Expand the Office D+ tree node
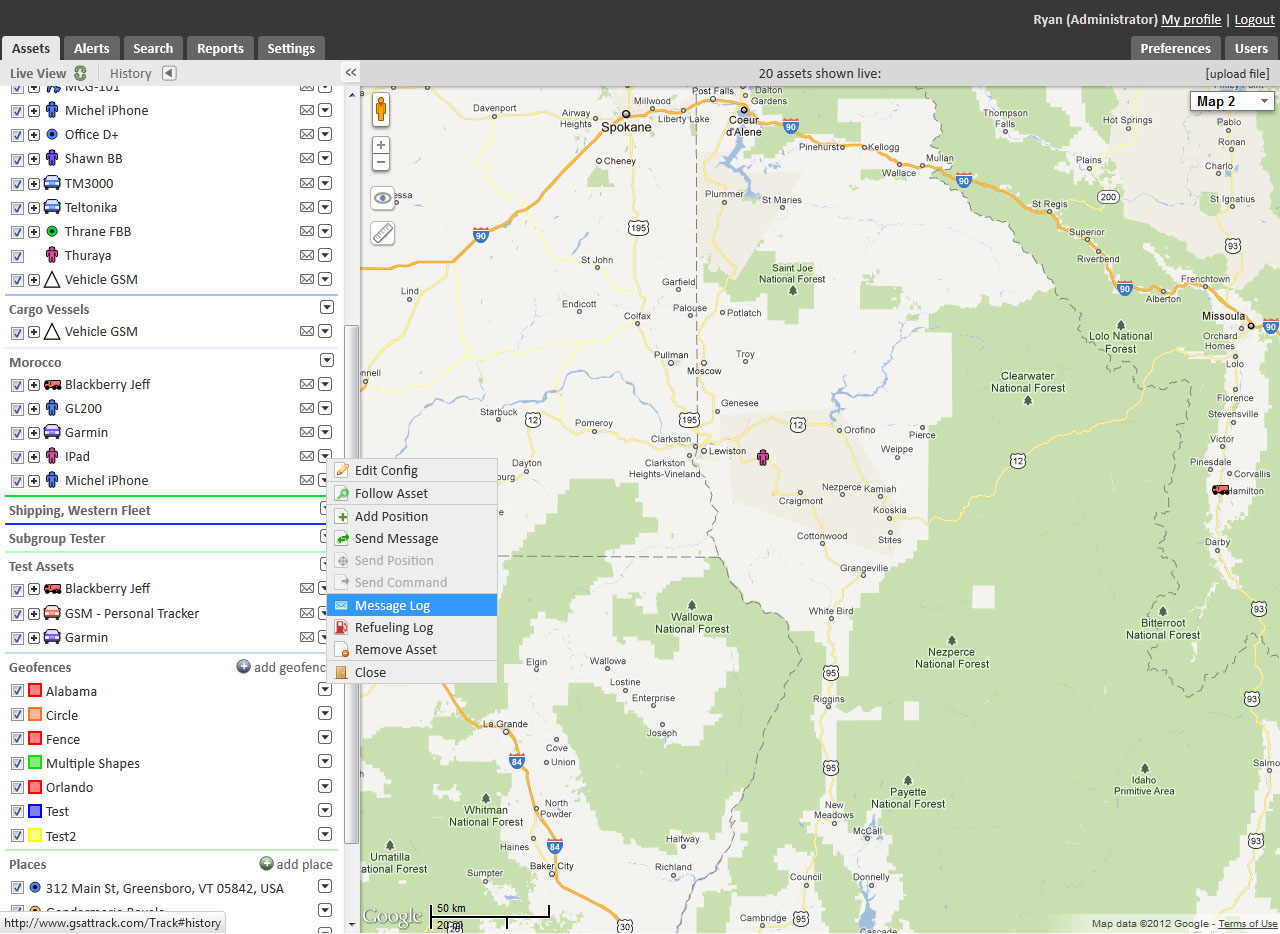 coord(34,135)
